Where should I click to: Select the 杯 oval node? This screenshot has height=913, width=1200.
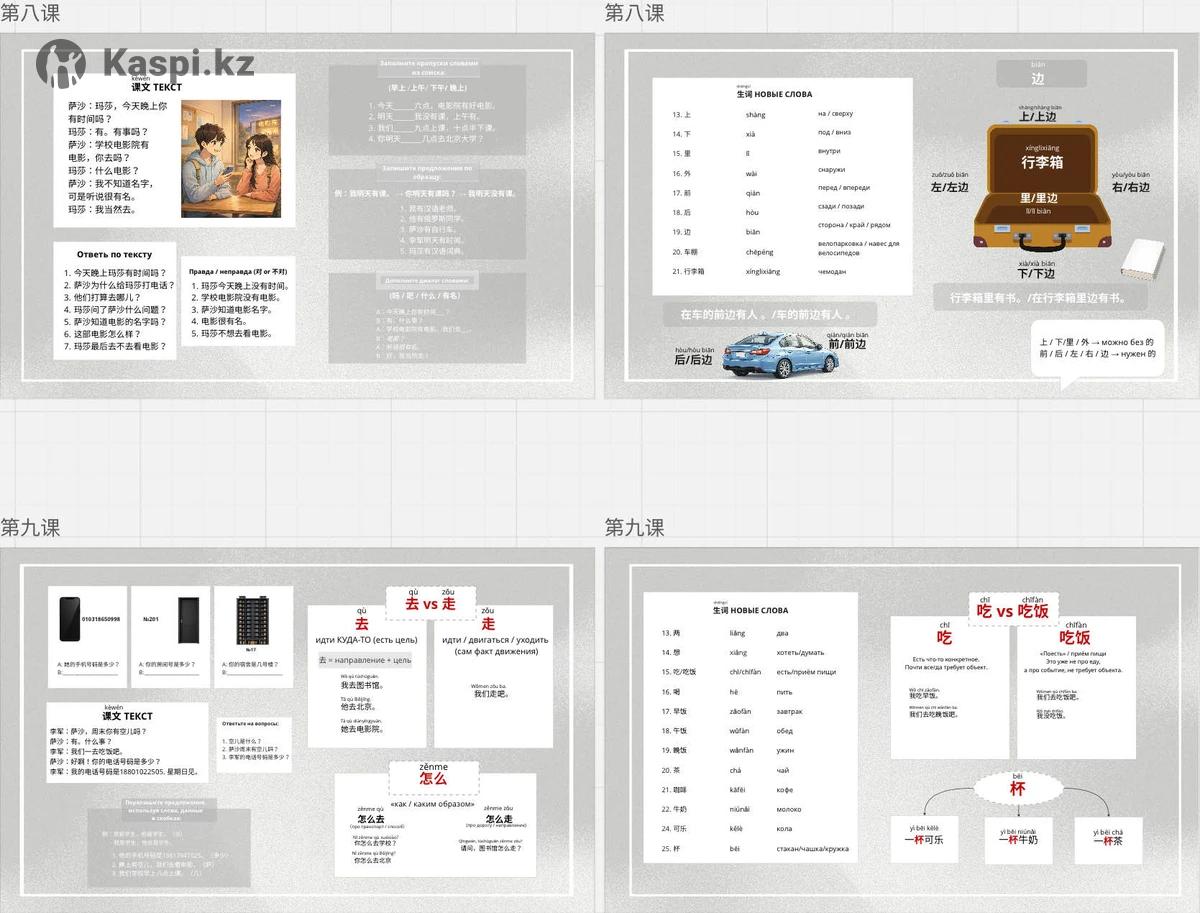pyautogui.click(x=1017, y=788)
